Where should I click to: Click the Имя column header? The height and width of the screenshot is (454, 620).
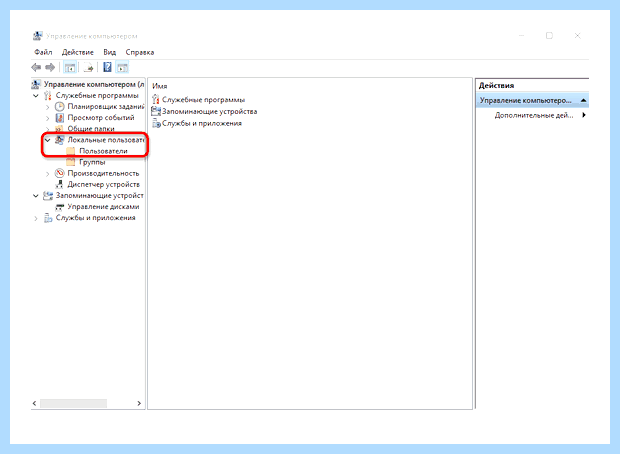tap(160, 86)
